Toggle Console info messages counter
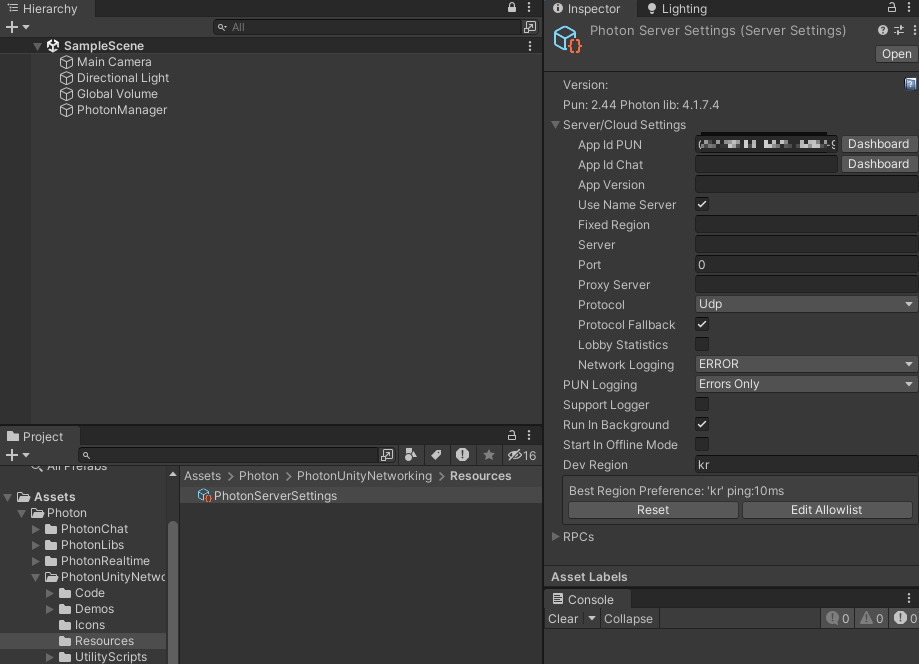Screen dimensions: 919x664 [x=838, y=618]
